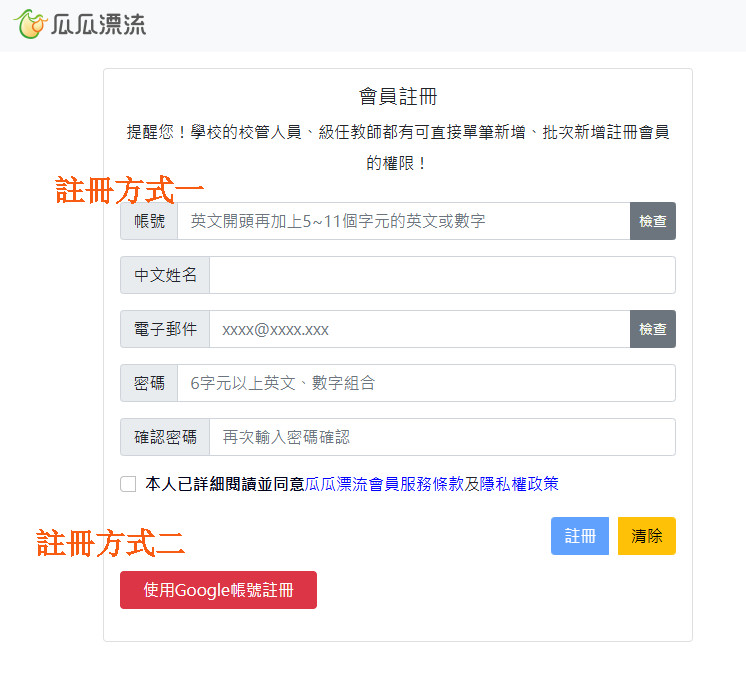This screenshot has height=690, width=746.
Task: Select the 電子郵件 input with xxxx@xxxx.xxx placeholder
Action: [418, 329]
